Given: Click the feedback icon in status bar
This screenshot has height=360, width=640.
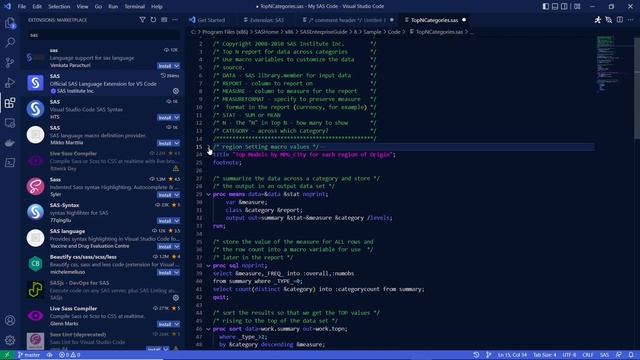Looking at the screenshot, I should [x=619, y=355].
